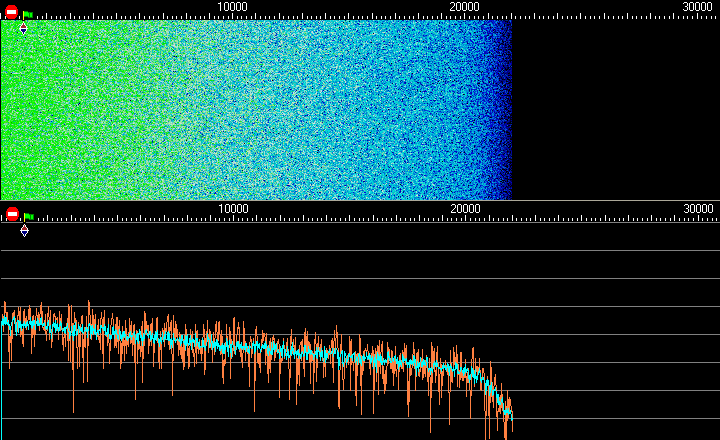Click the 10000 label on the spectrogram ruler

click(x=232, y=7)
